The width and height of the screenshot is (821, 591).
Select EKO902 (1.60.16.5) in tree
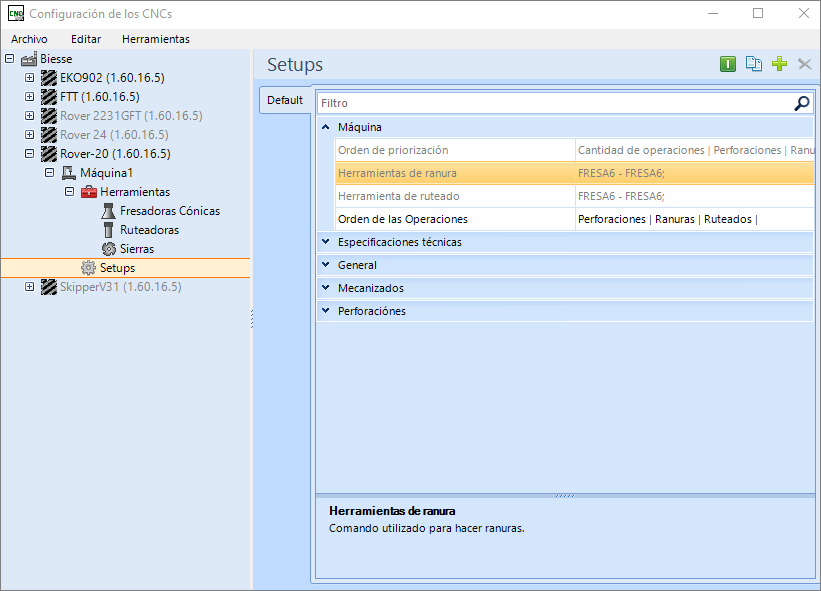pyautogui.click(x=113, y=78)
